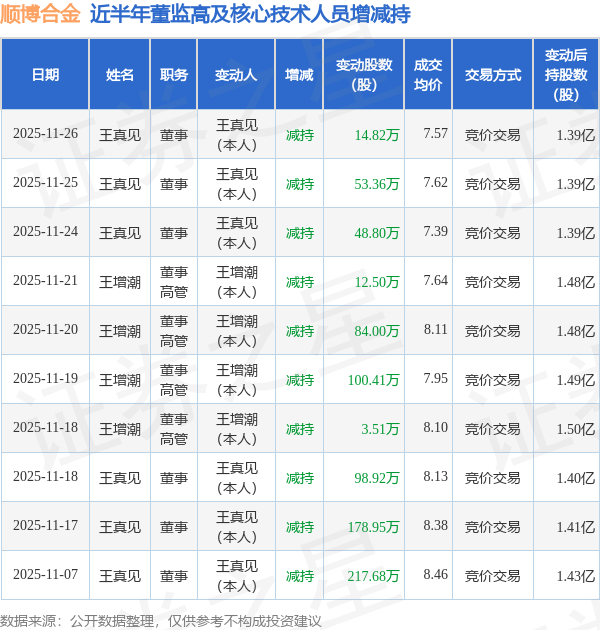The height and width of the screenshot is (630, 600).
Task: Select the date cell 2025-11-19
Action: click(x=45, y=378)
